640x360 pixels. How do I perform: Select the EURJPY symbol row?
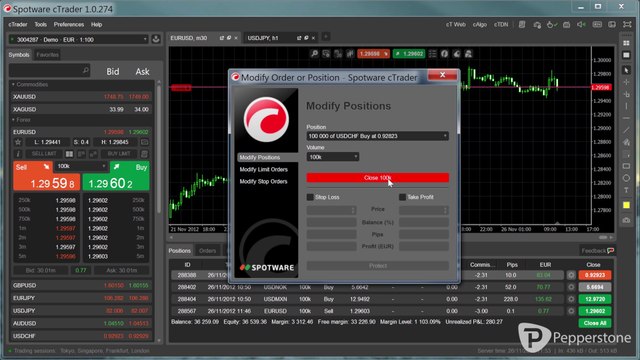(x=81, y=298)
